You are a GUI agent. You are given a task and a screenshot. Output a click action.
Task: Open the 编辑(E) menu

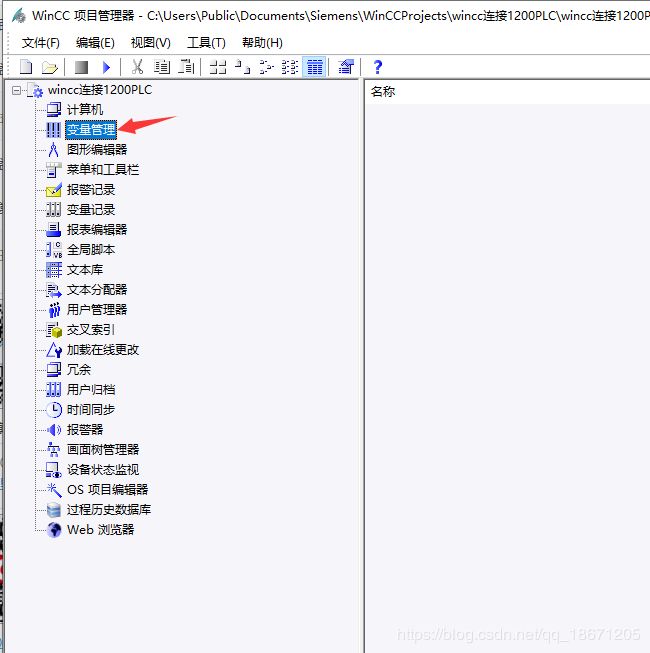pos(95,42)
